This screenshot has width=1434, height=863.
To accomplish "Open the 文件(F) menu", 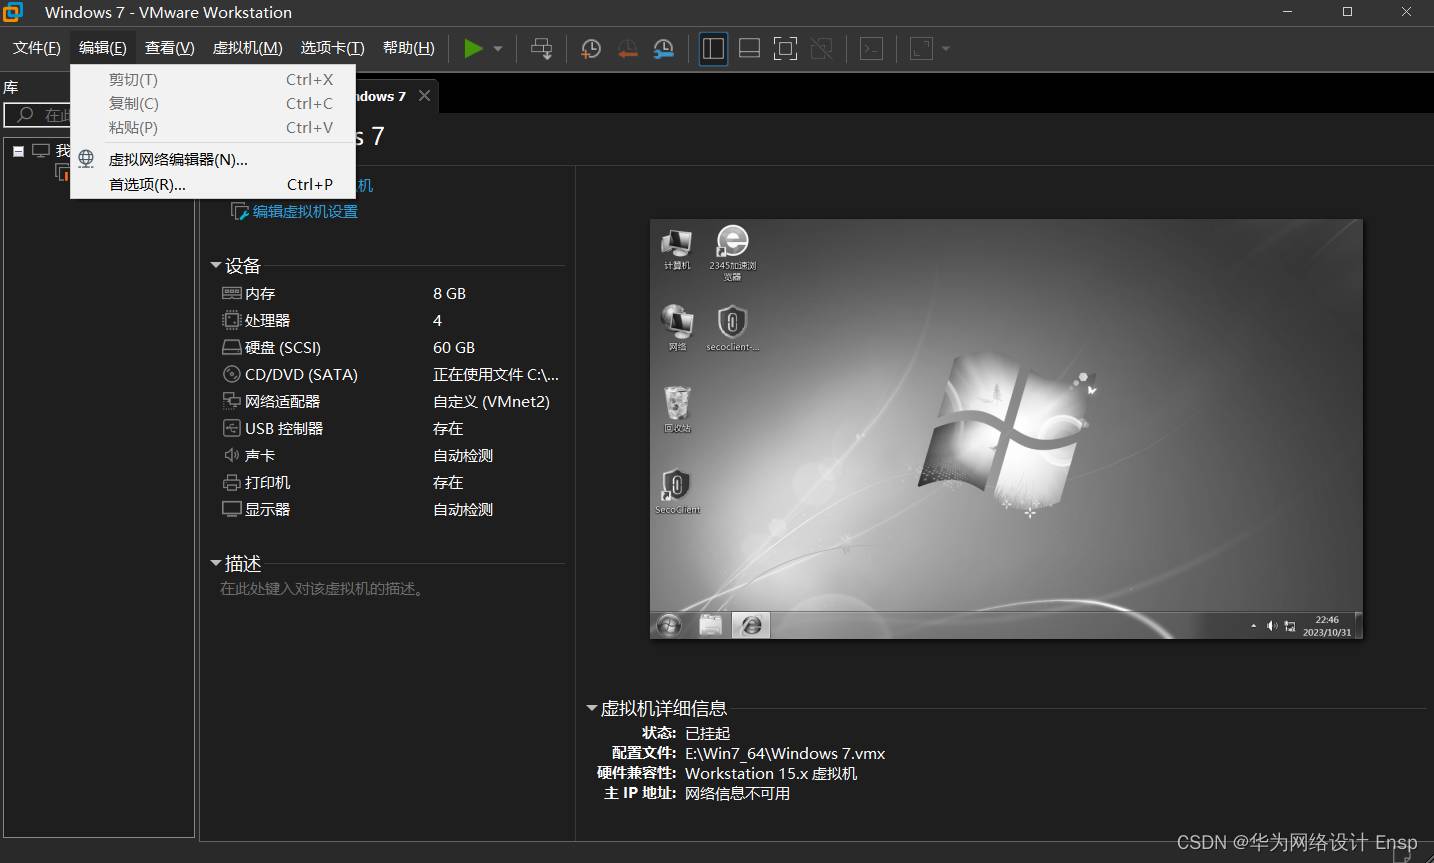I will (37, 48).
